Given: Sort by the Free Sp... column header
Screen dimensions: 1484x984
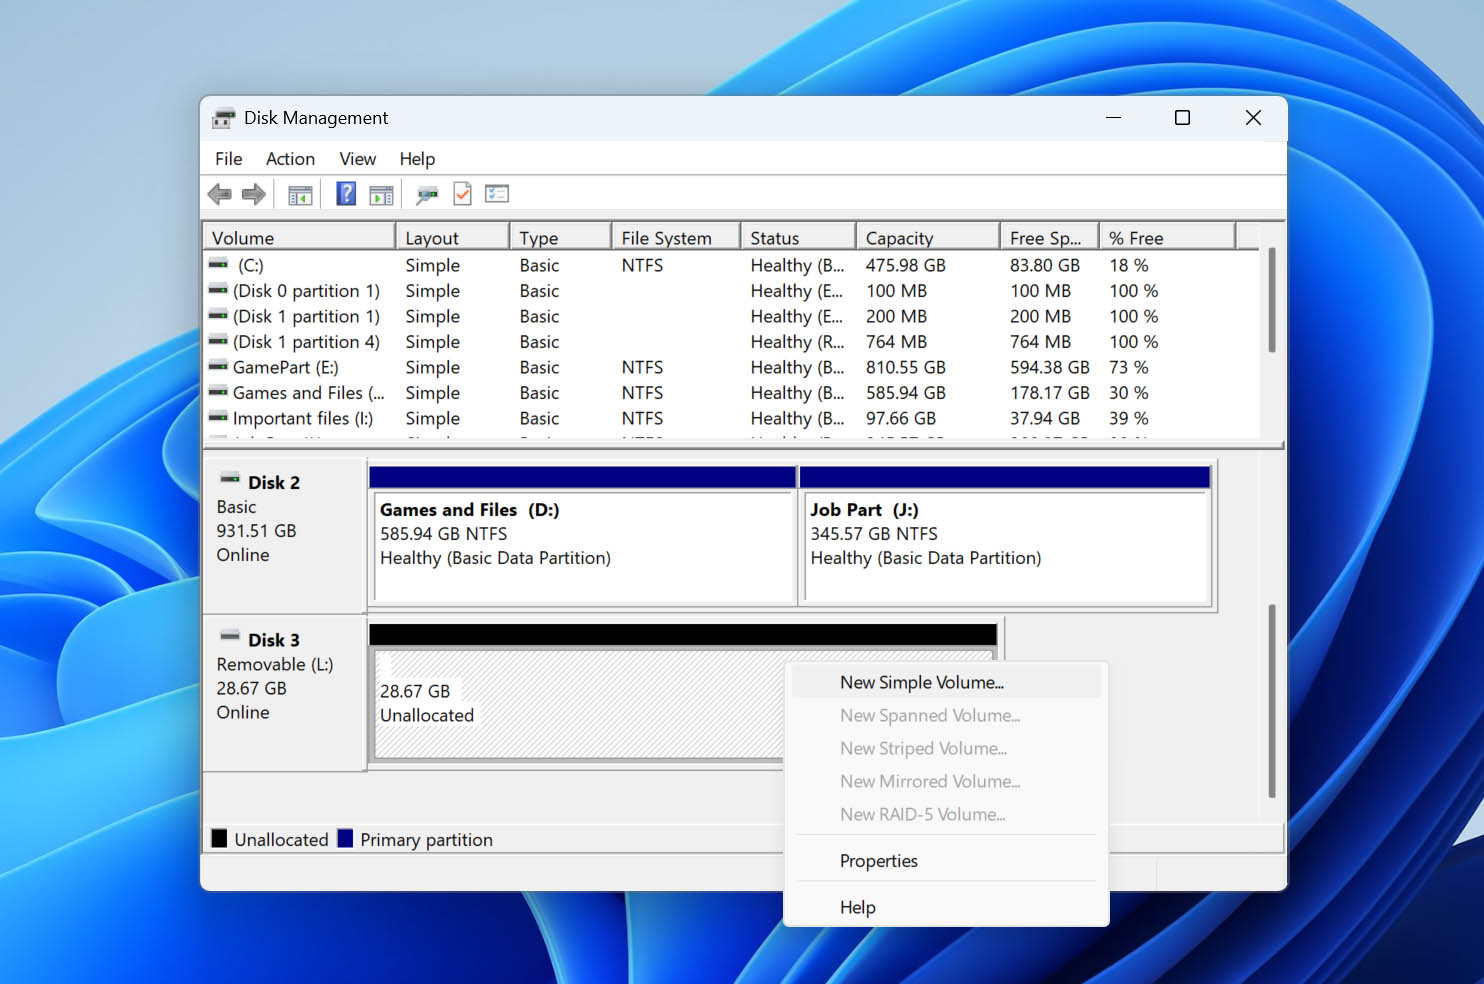Looking at the screenshot, I should coord(1049,238).
